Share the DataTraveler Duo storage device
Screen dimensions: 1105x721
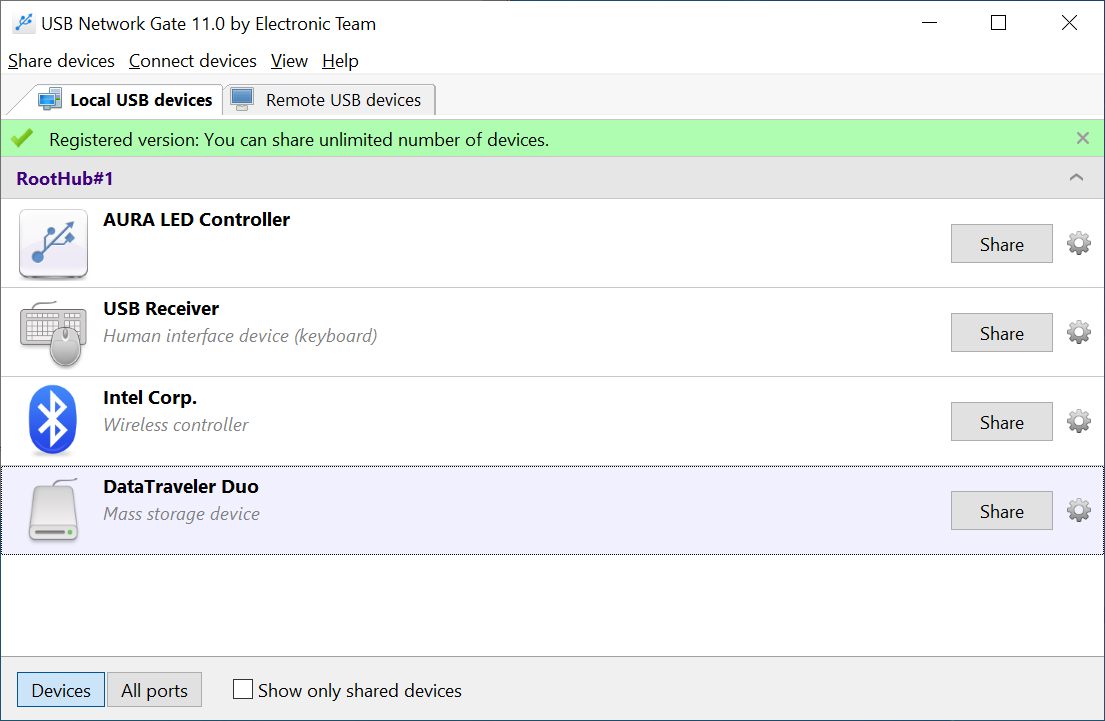coord(1001,511)
